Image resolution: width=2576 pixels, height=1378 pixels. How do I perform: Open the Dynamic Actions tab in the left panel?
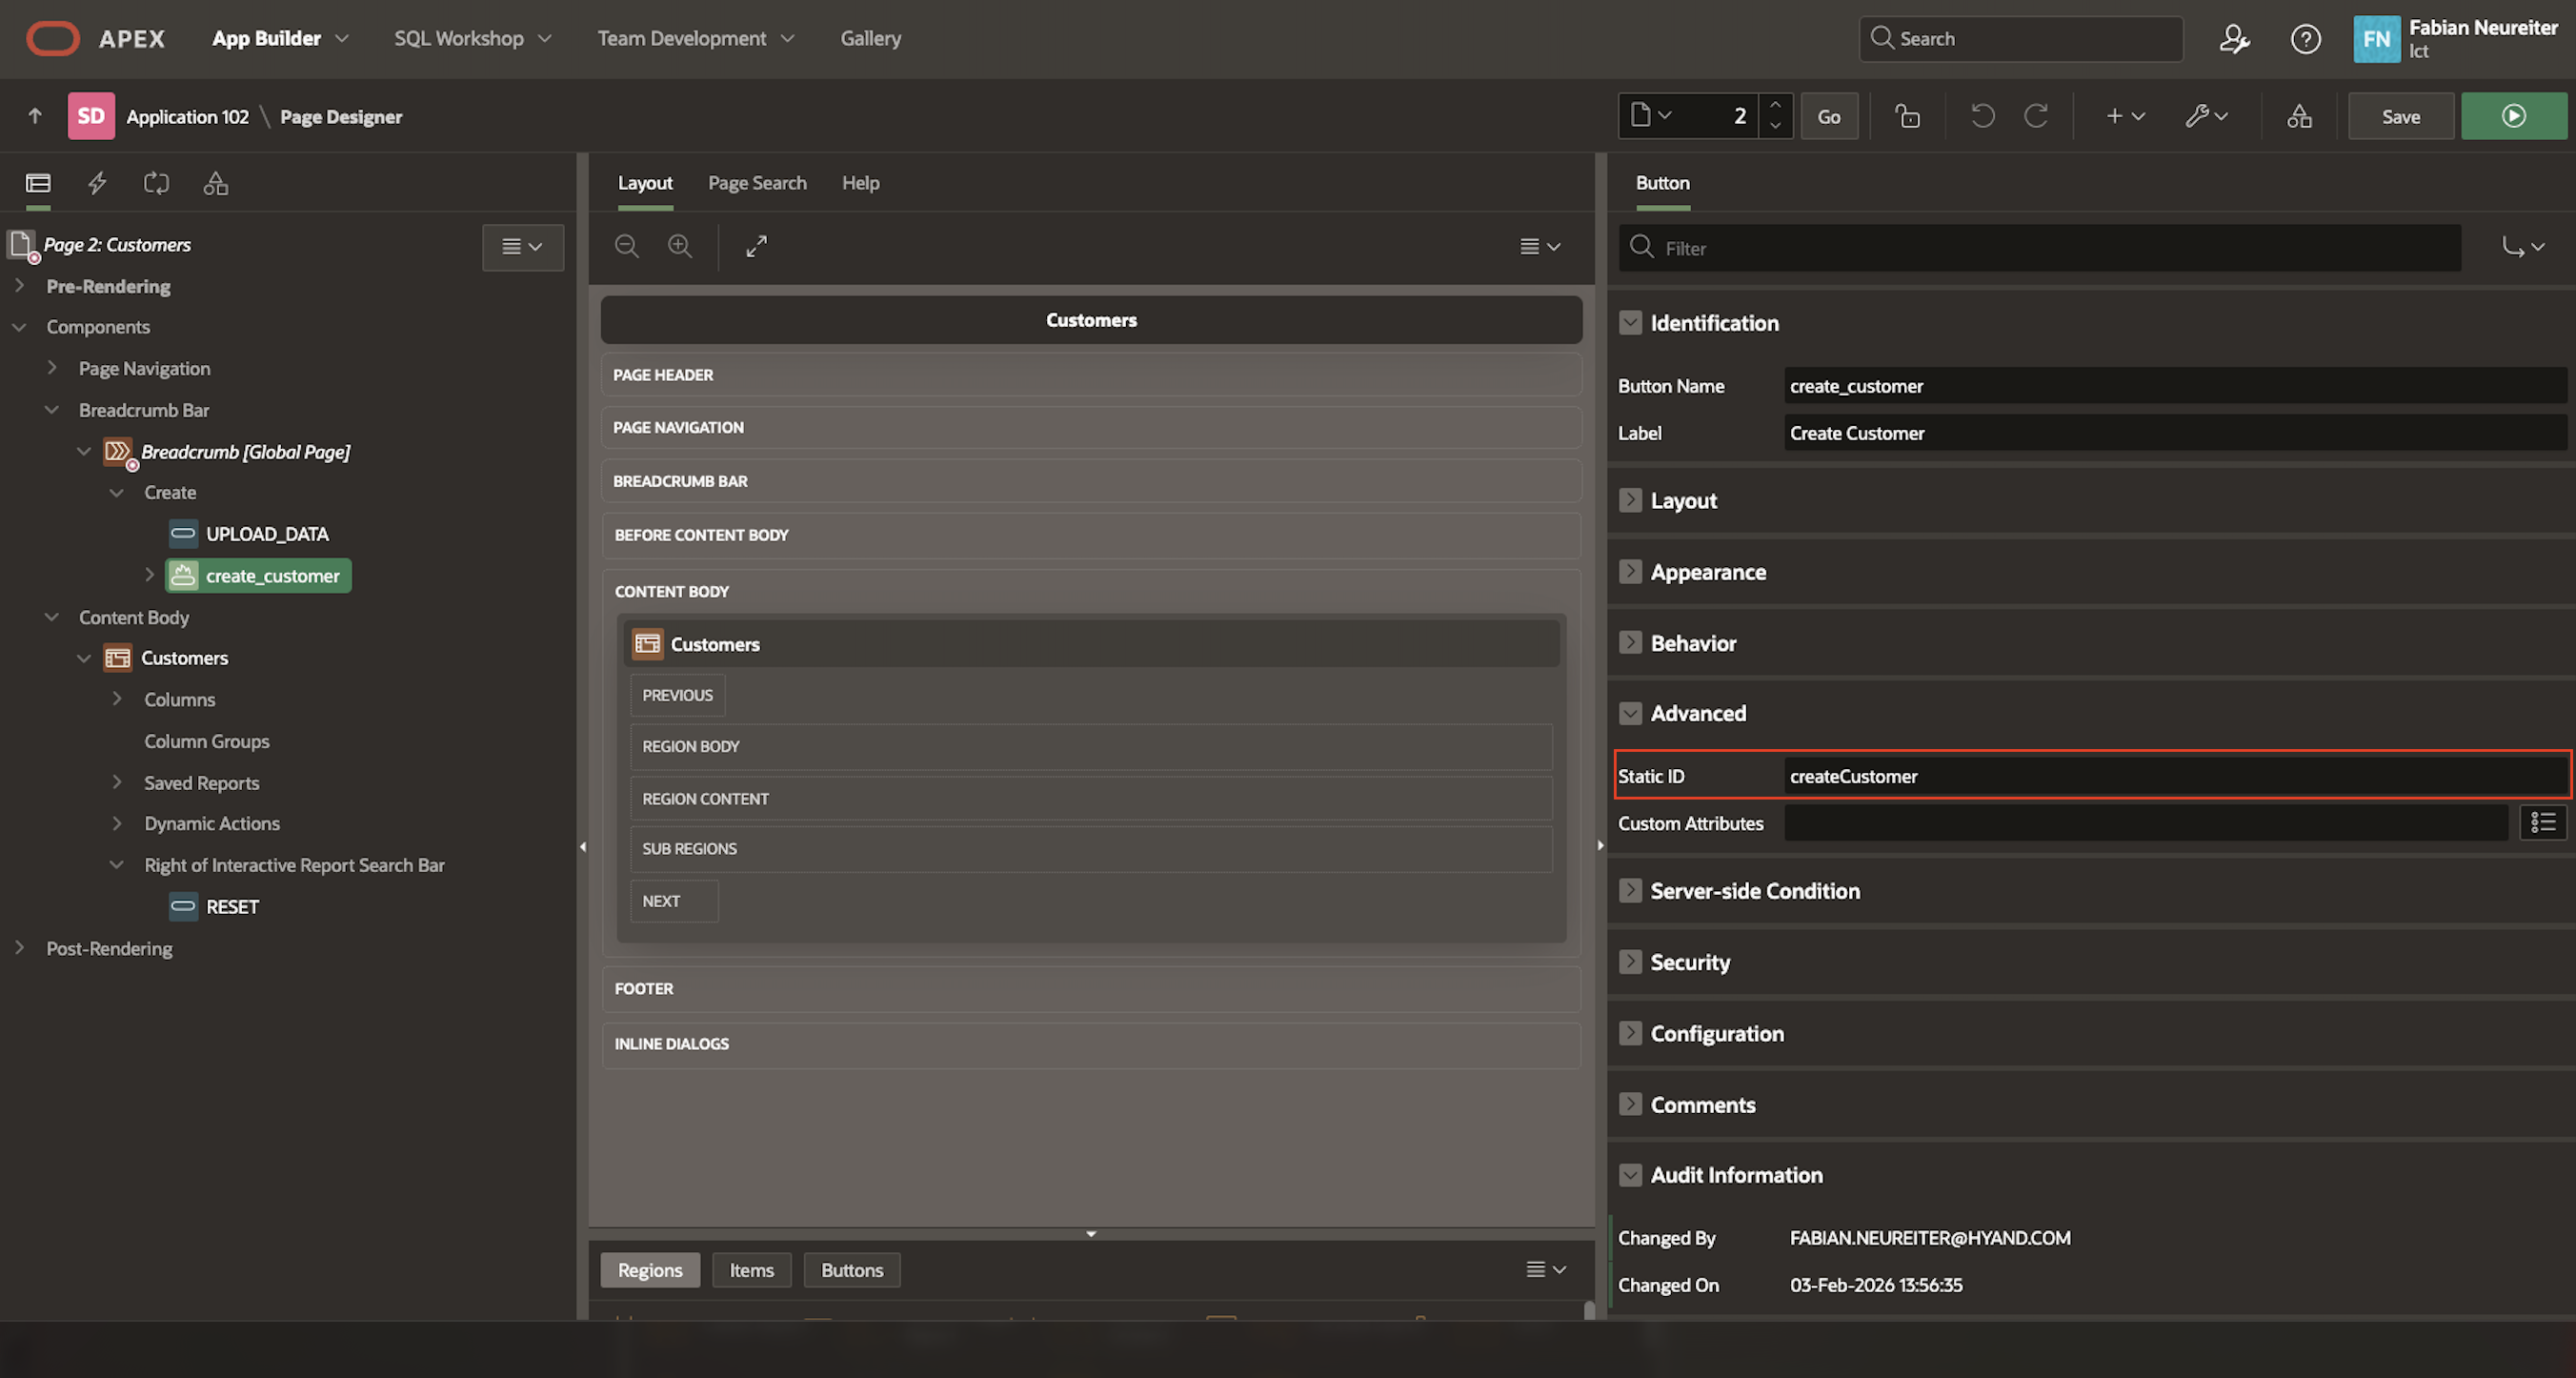tap(97, 183)
